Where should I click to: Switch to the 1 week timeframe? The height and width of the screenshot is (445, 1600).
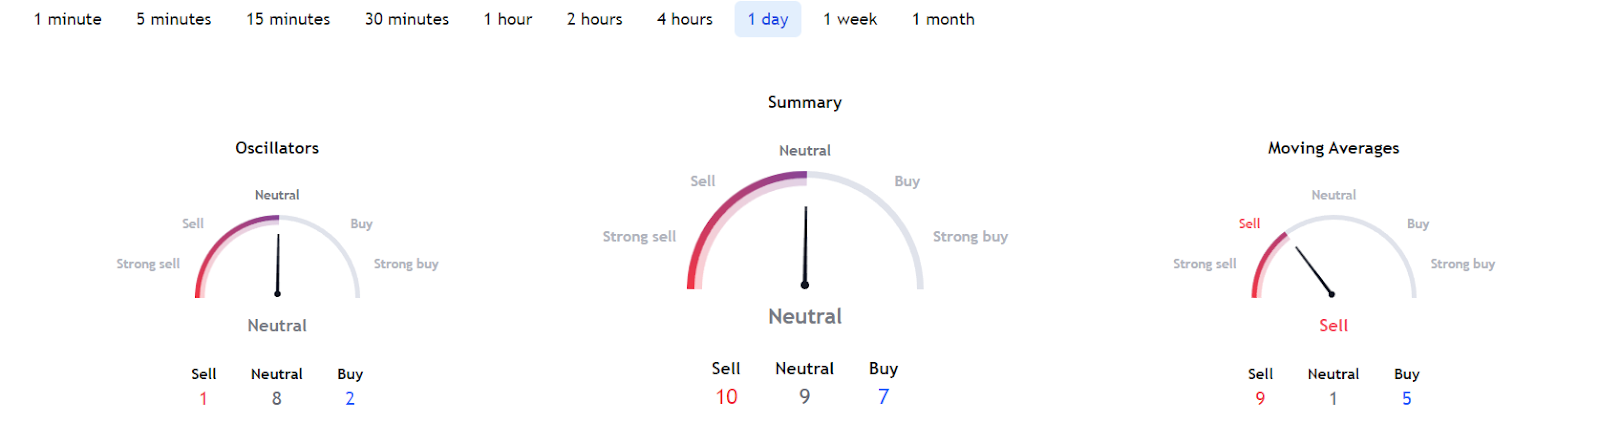click(x=850, y=19)
